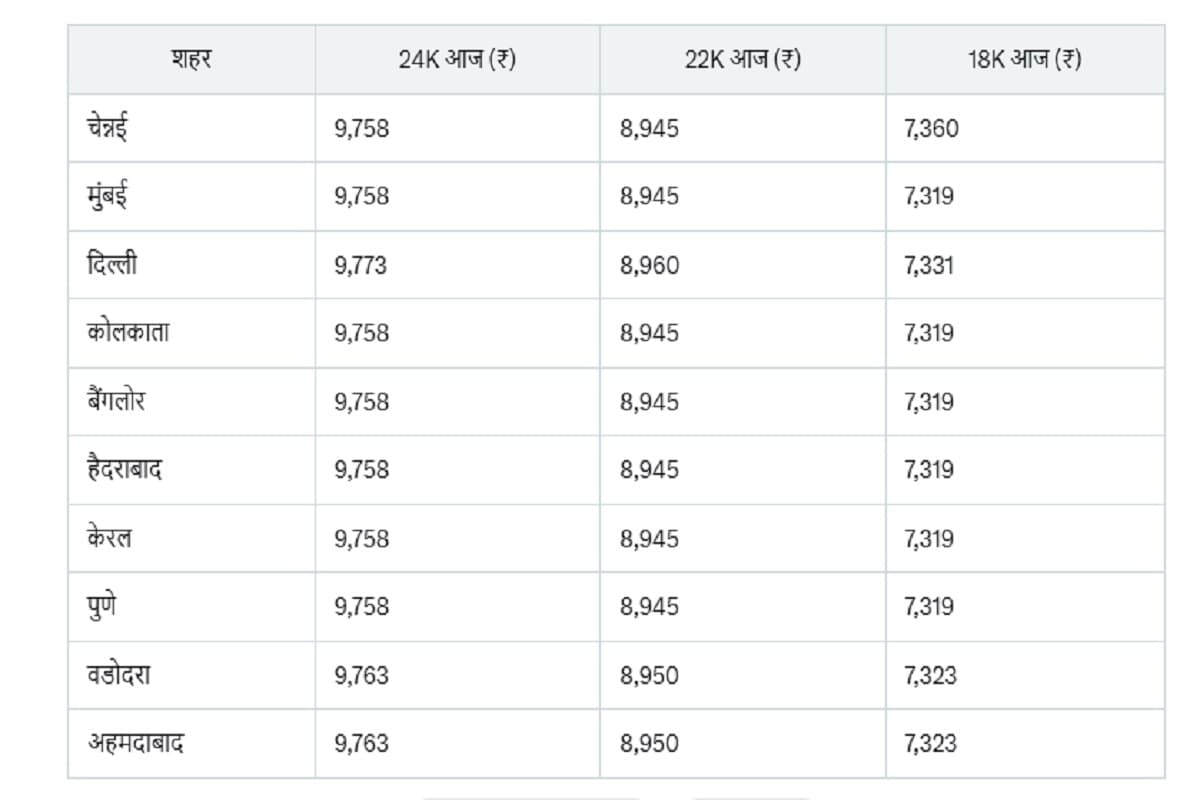Click the दिल्ली city cell
1200x800 pixels.
click(x=110, y=265)
